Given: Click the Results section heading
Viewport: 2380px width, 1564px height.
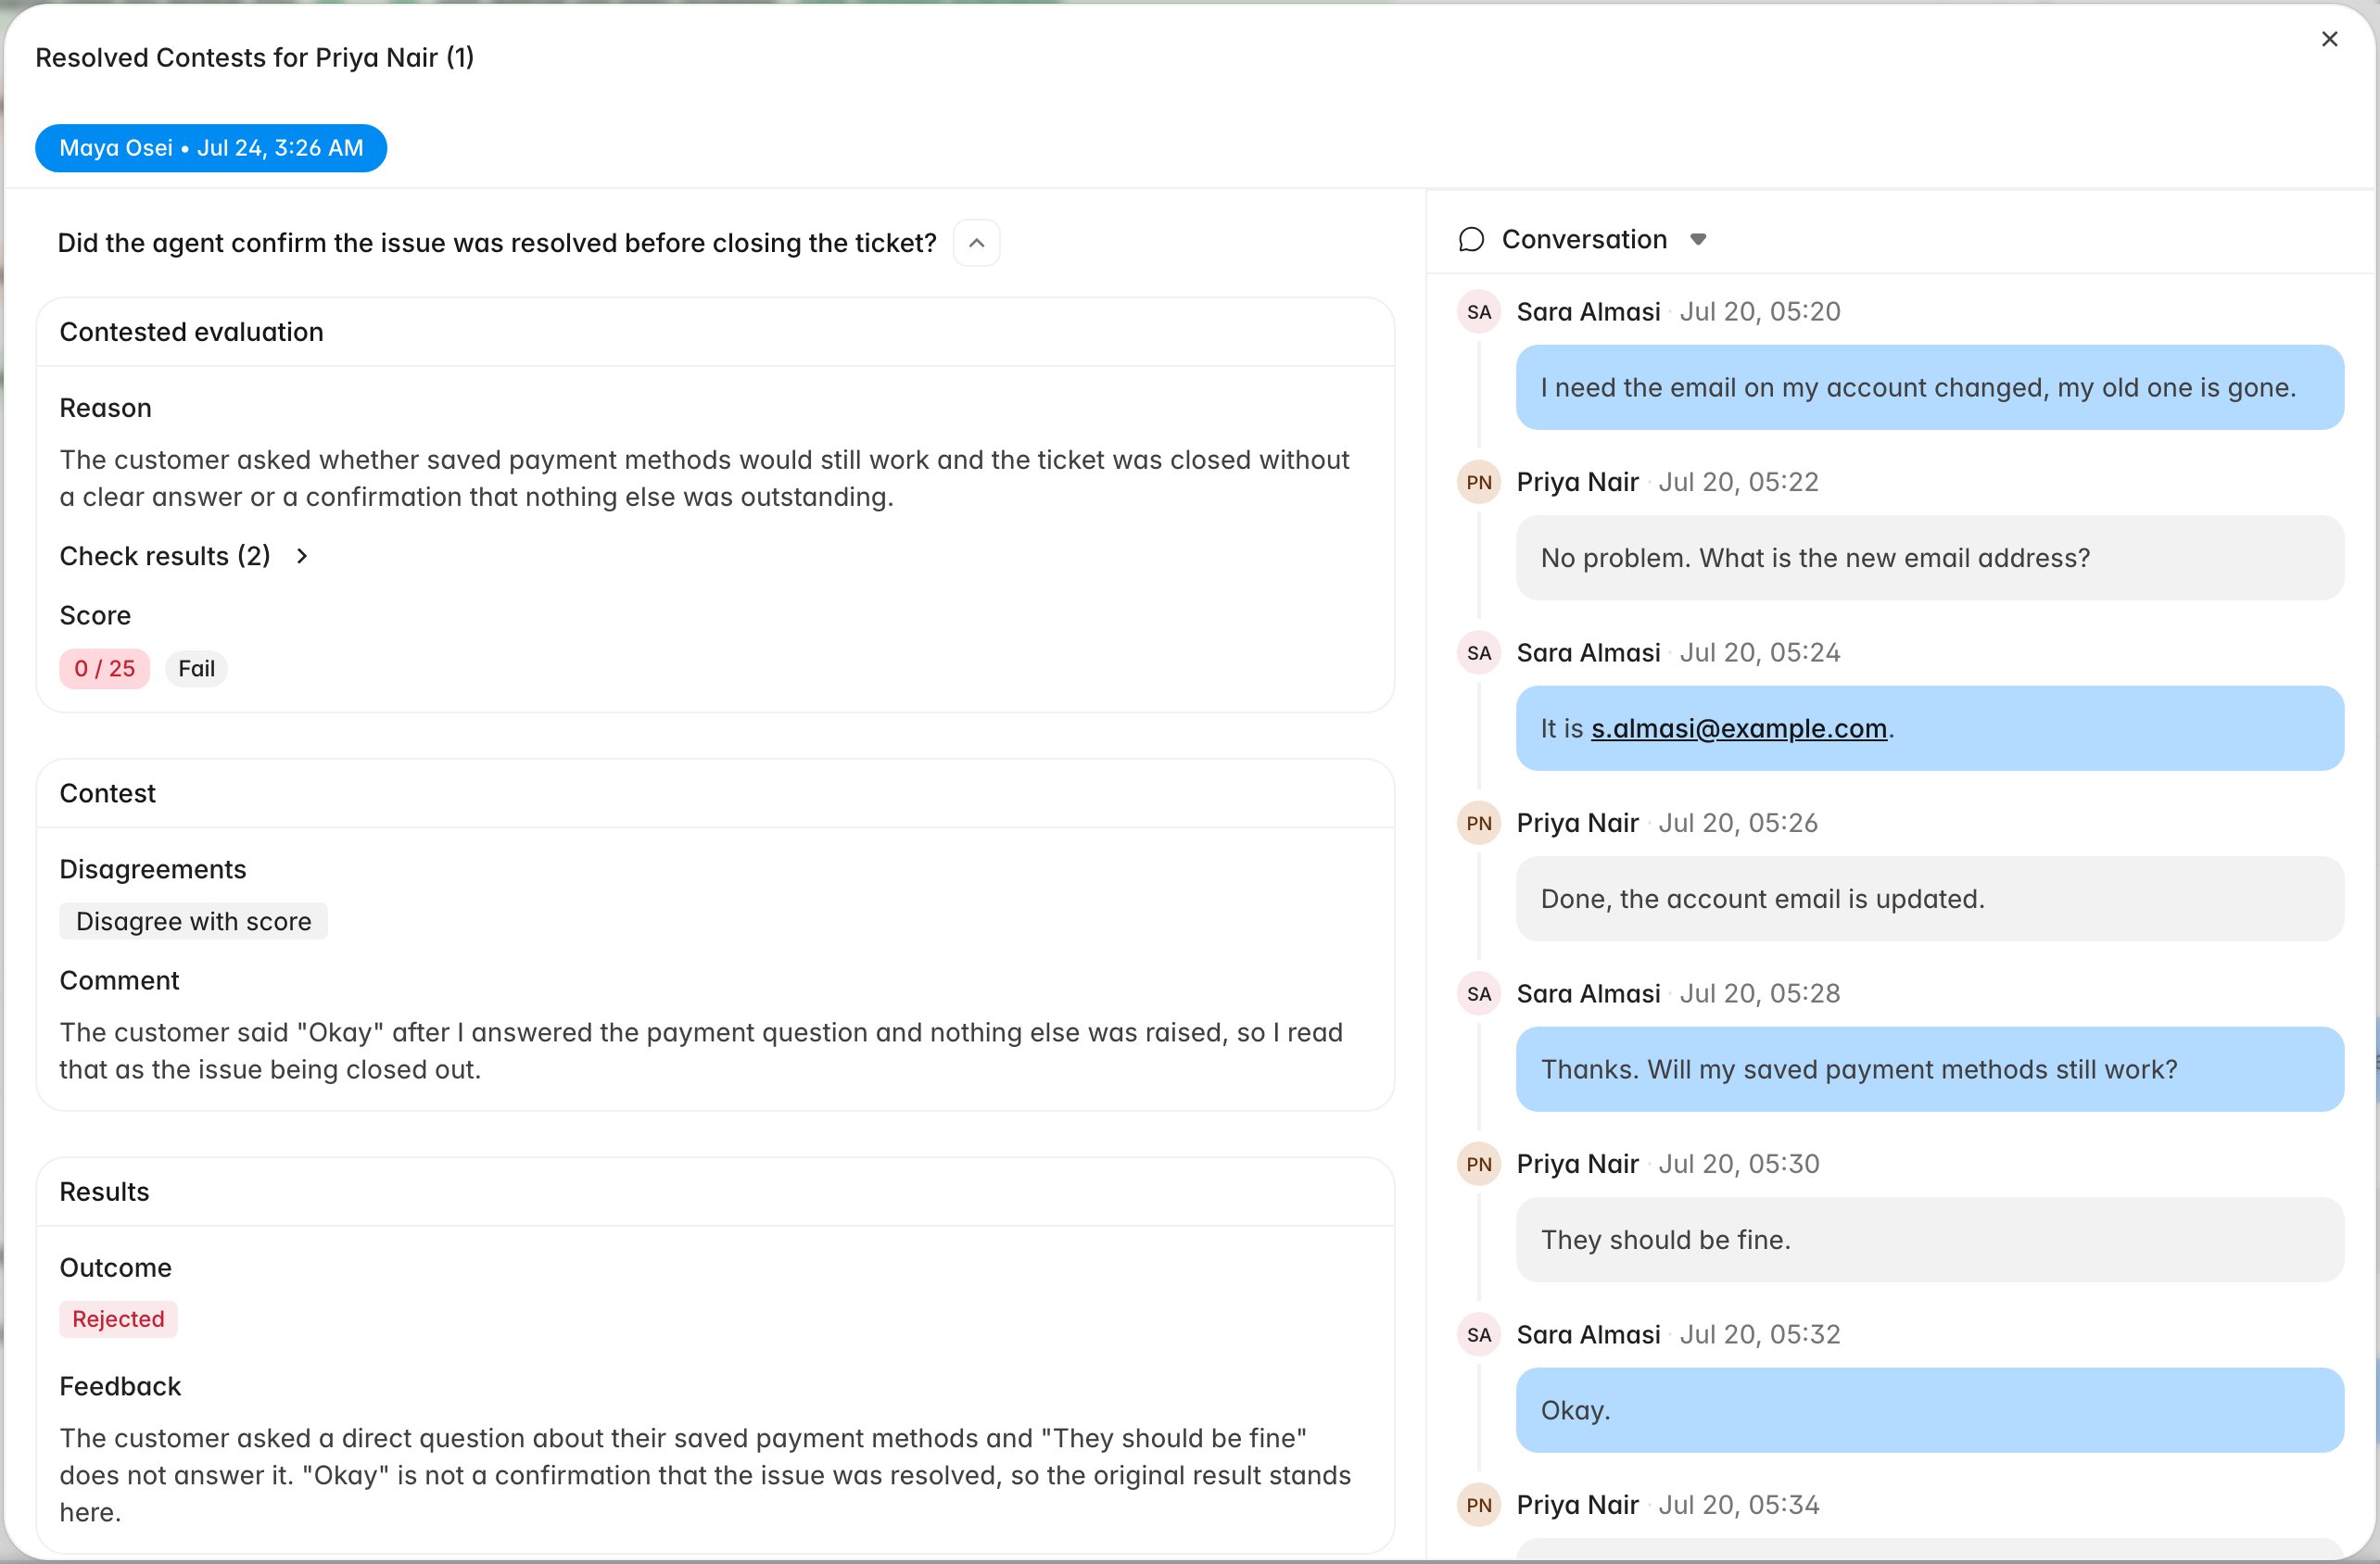Looking at the screenshot, I should point(104,1192).
